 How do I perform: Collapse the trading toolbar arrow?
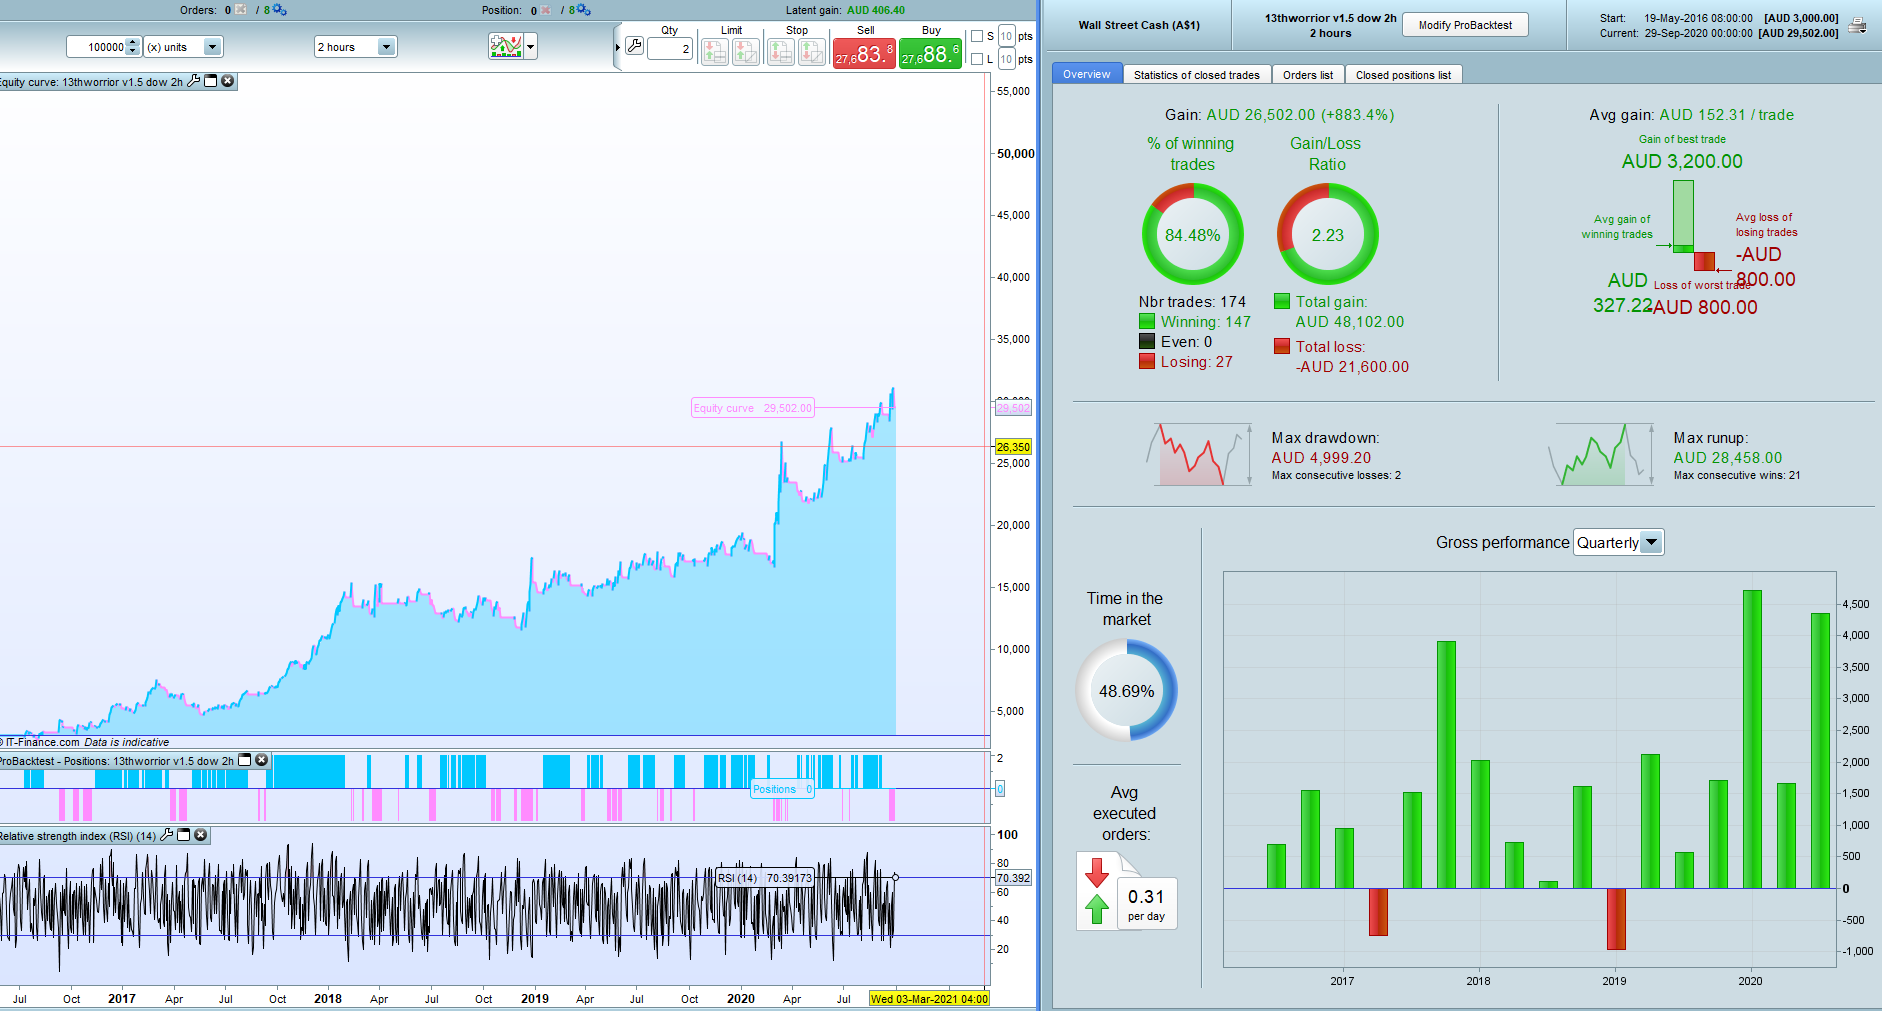point(617,47)
